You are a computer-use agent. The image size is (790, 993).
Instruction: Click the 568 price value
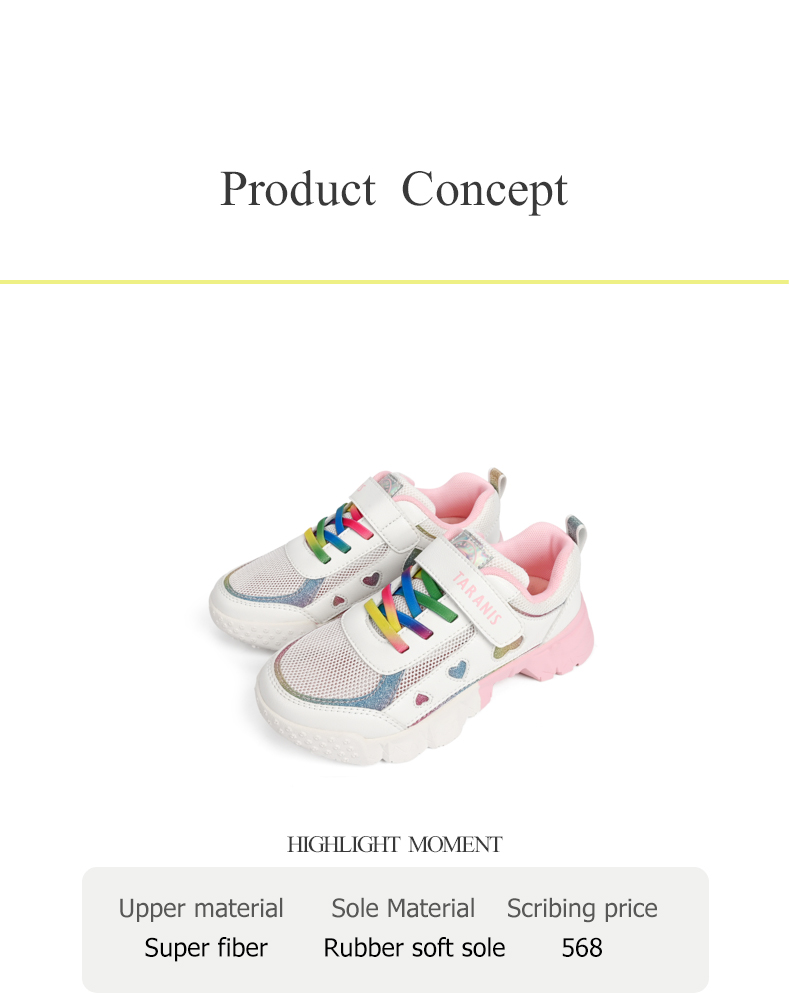click(x=582, y=947)
